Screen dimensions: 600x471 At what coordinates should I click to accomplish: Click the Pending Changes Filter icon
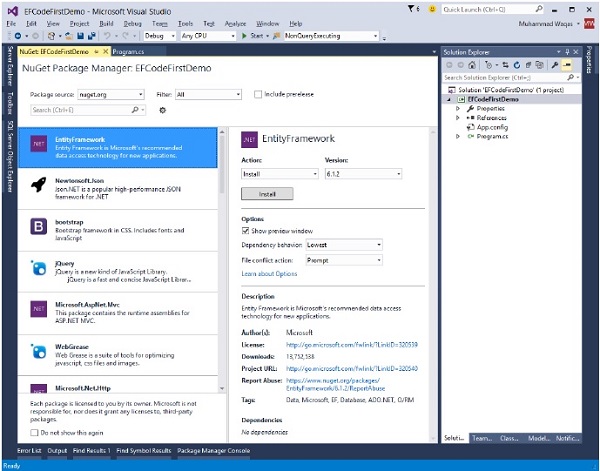point(488,65)
